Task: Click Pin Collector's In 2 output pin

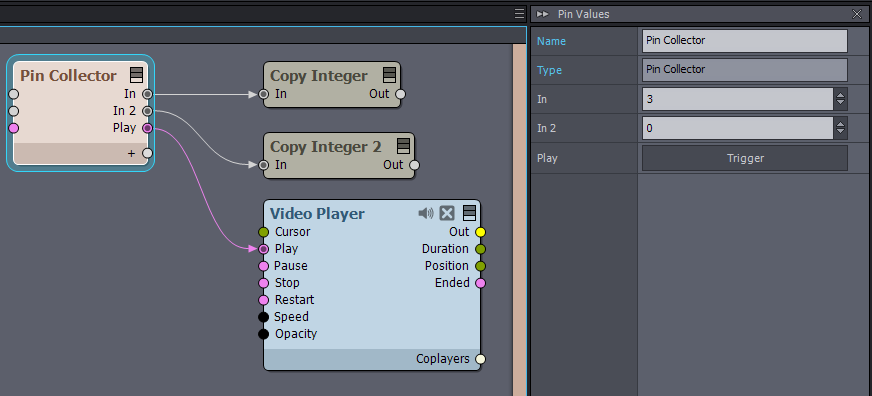Action: tap(147, 111)
